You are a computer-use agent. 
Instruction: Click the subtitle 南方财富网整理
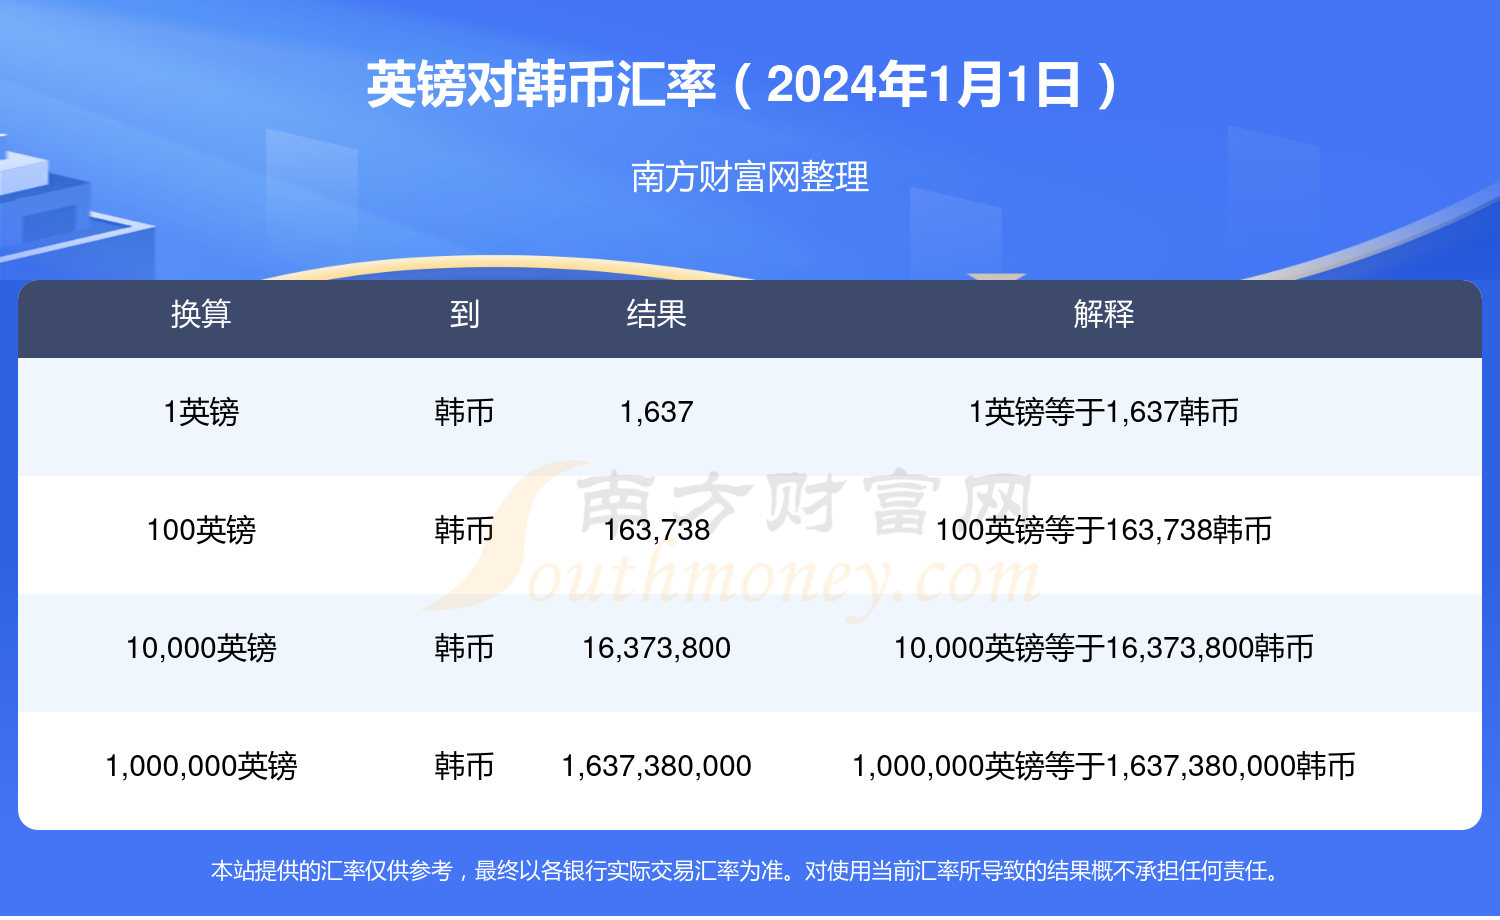[750, 178]
